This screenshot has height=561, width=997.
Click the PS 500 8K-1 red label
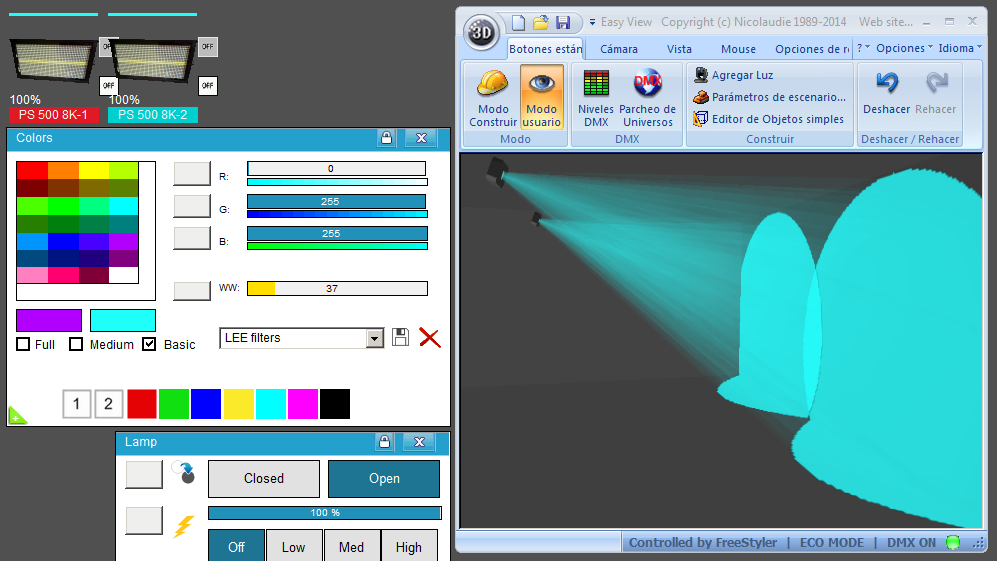coord(53,115)
